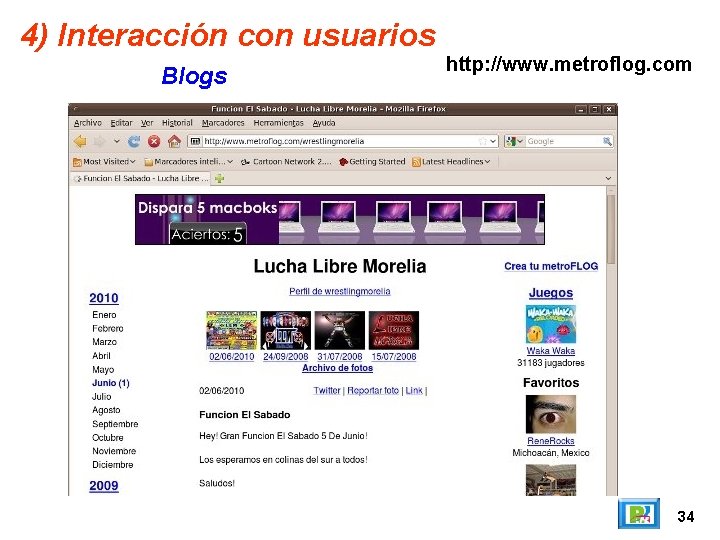Open the Cartoon Network bookmark
The width and height of the screenshot is (720, 540).
click(286, 162)
